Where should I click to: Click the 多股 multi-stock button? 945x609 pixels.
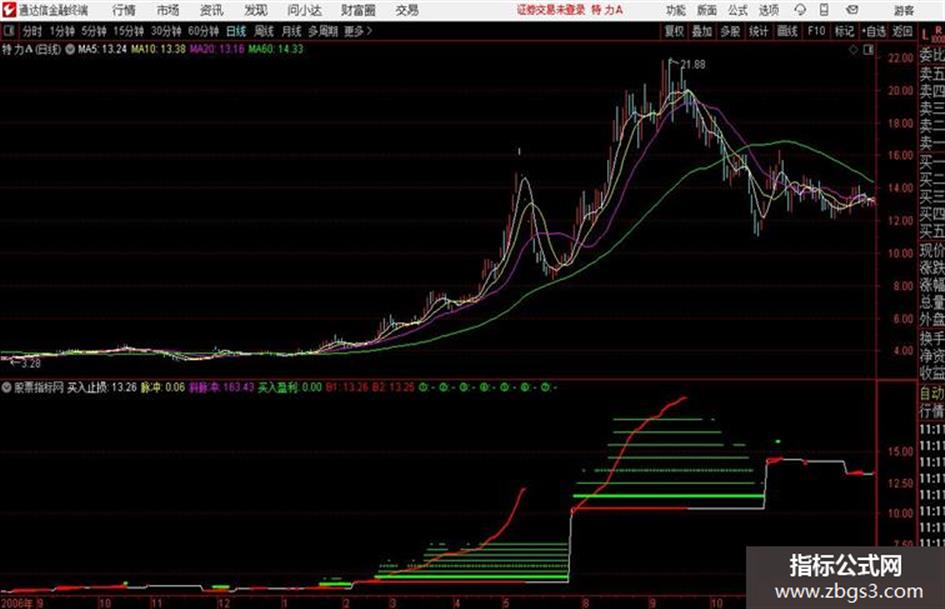(730, 31)
